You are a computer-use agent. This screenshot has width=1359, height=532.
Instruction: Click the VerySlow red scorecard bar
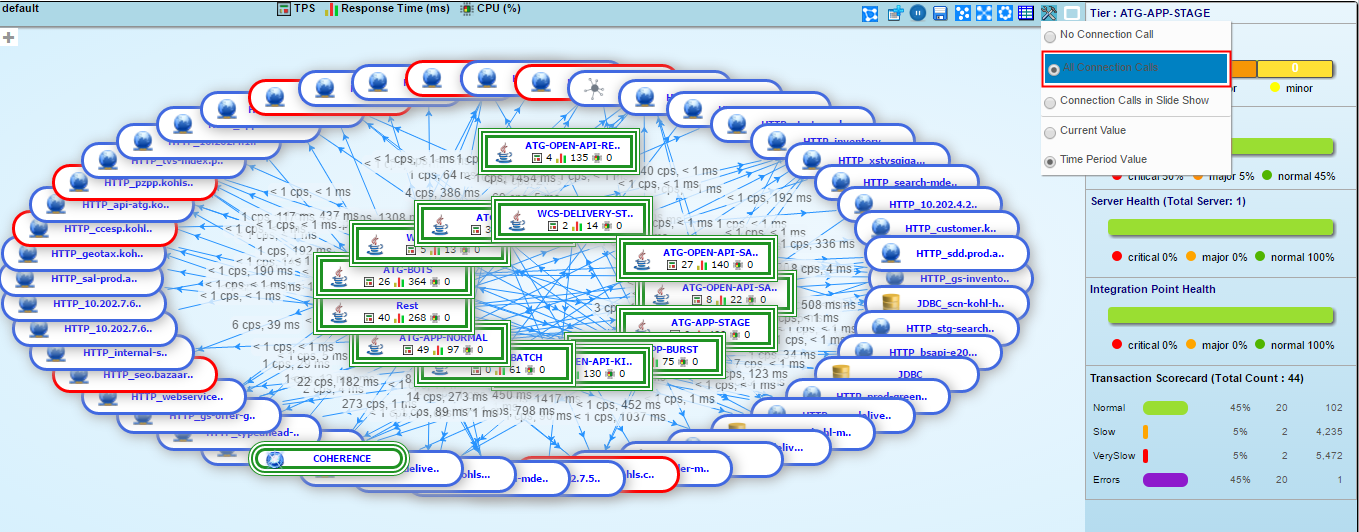[x=1145, y=456]
